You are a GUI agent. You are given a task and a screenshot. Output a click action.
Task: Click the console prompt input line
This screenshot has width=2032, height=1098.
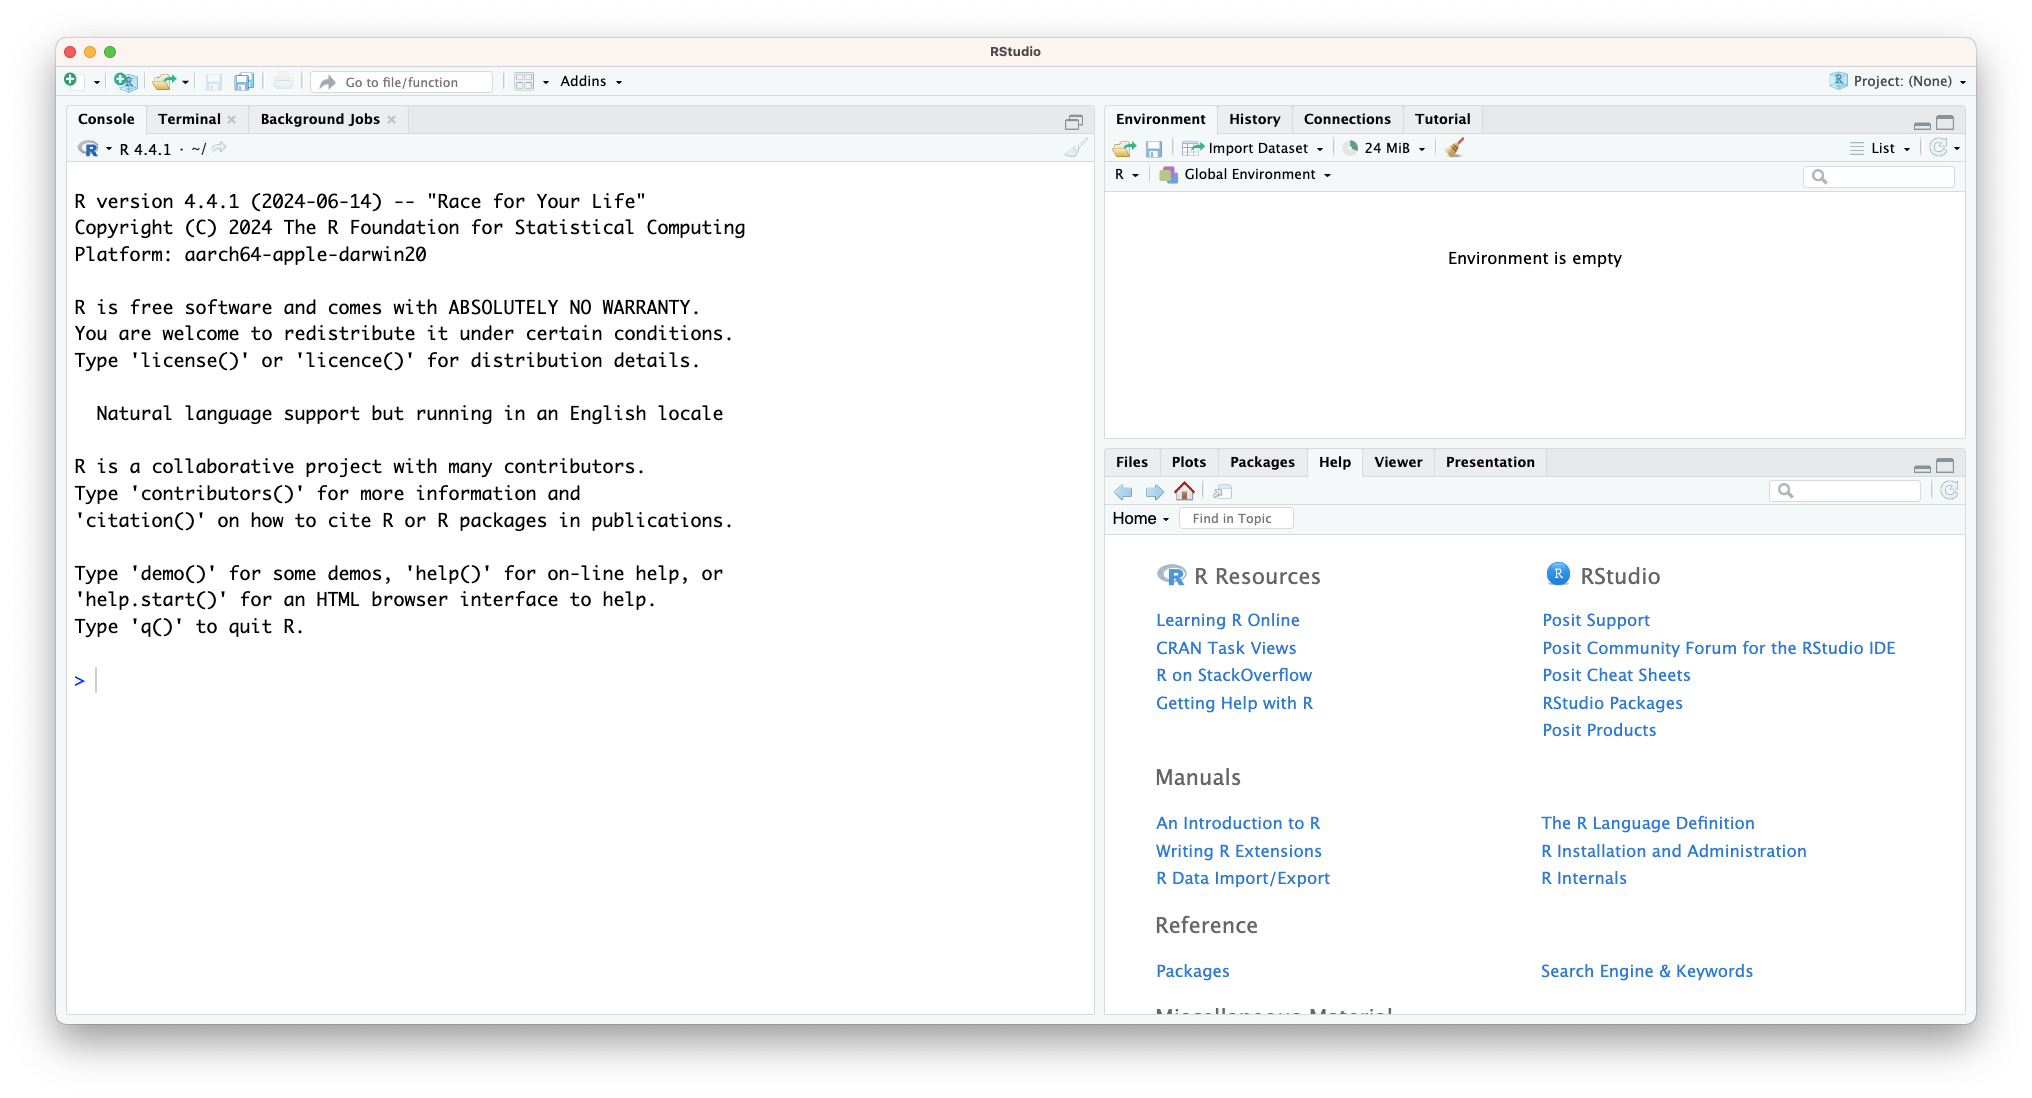coord(580,681)
